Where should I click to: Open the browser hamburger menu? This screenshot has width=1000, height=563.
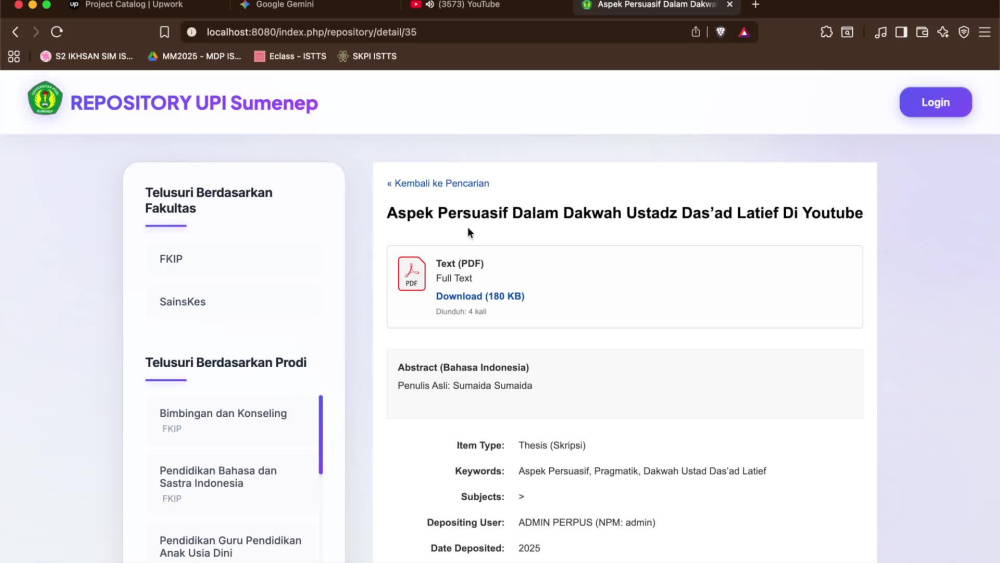point(985,32)
